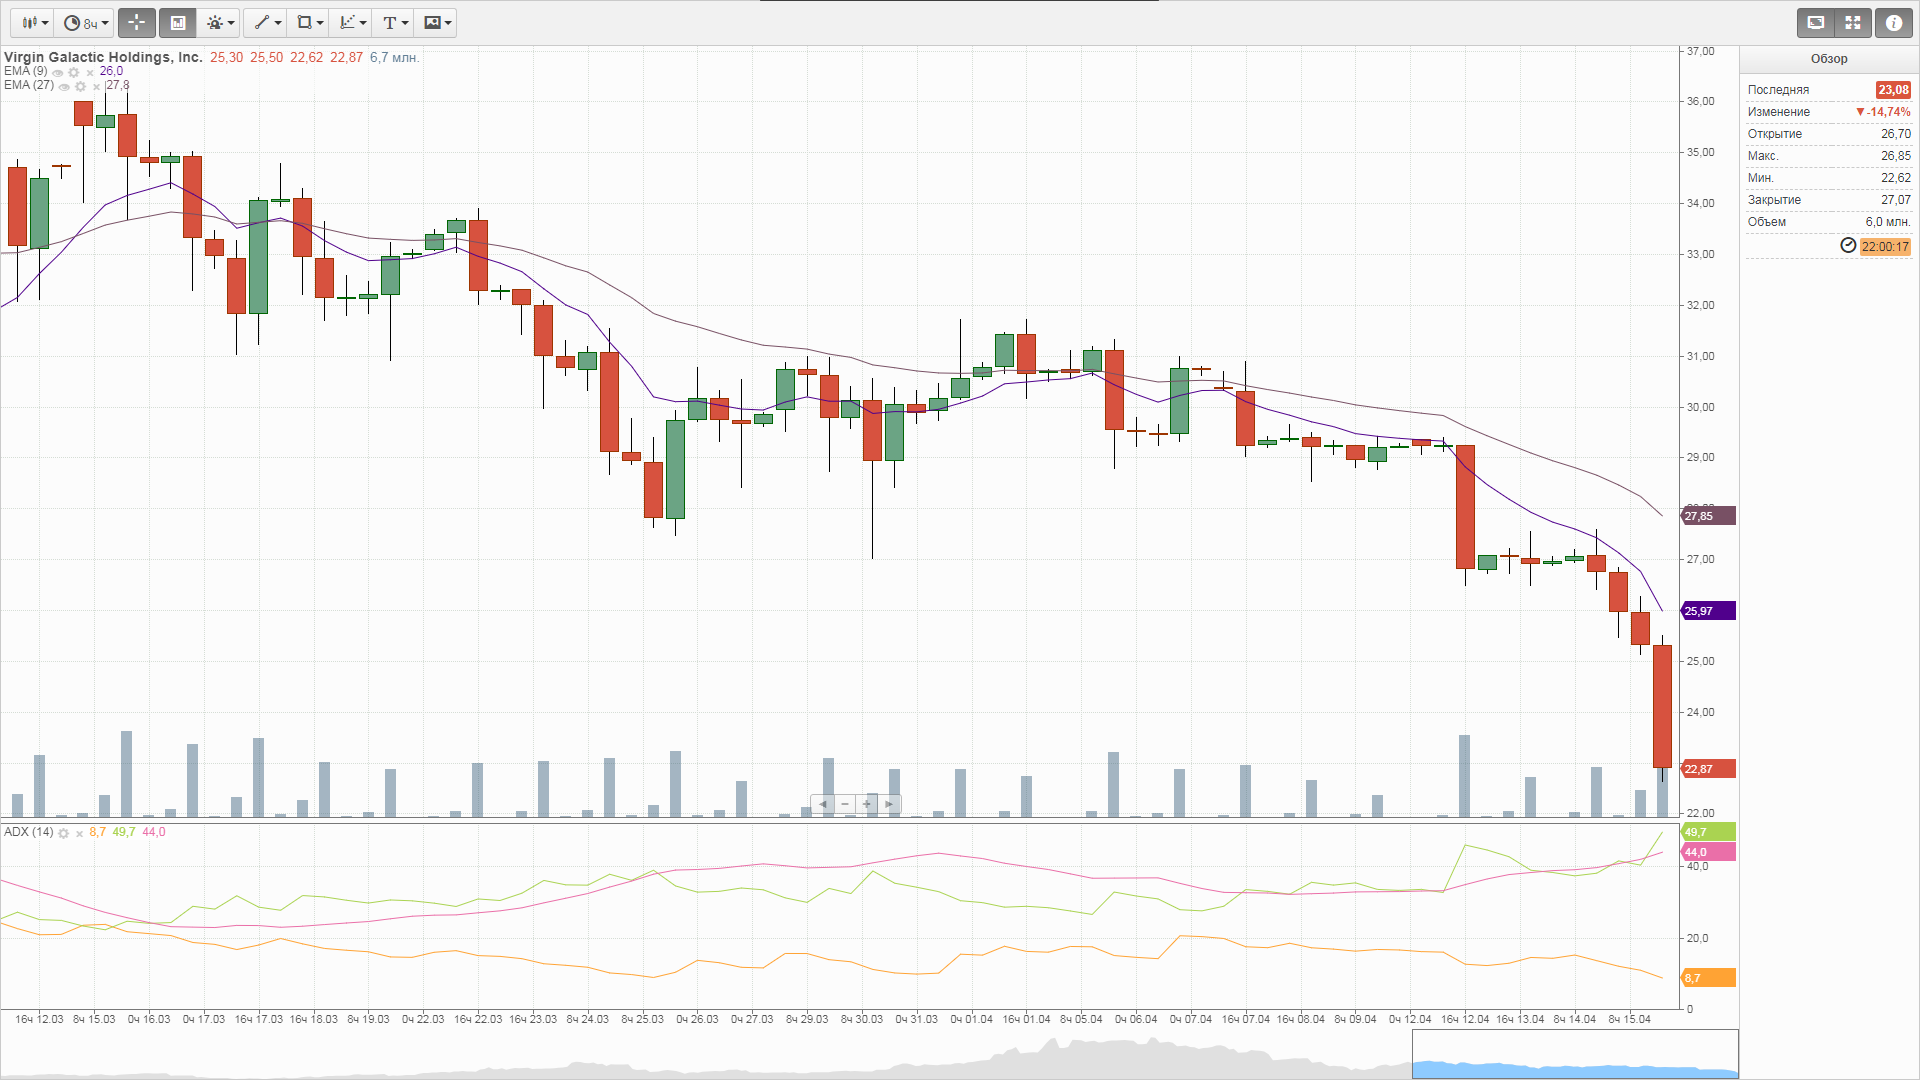
Task: Open the info panel button
Action: (x=1894, y=22)
